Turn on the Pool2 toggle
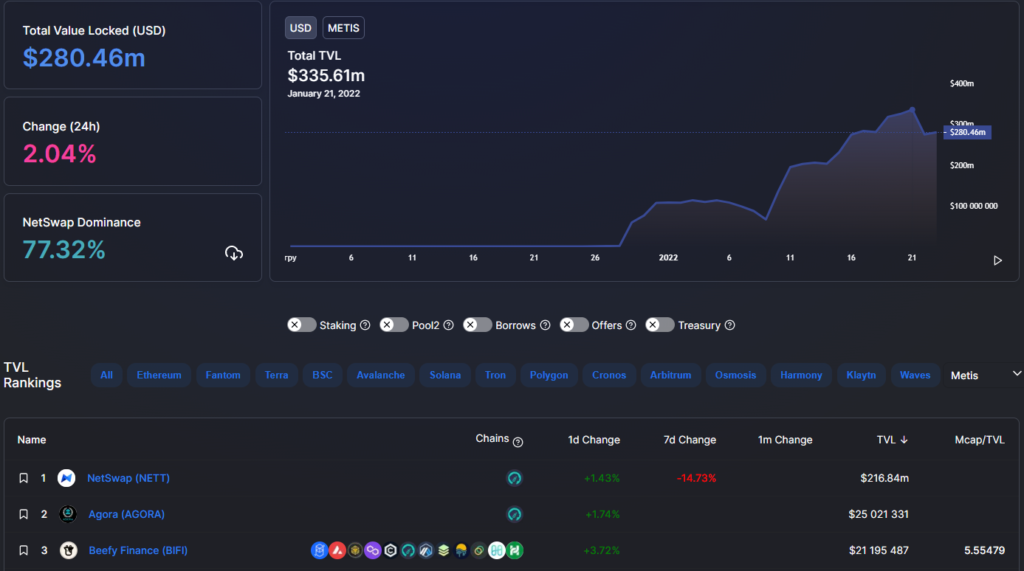Image resolution: width=1024 pixels, height=571 pixels. (x=394, y=325)
